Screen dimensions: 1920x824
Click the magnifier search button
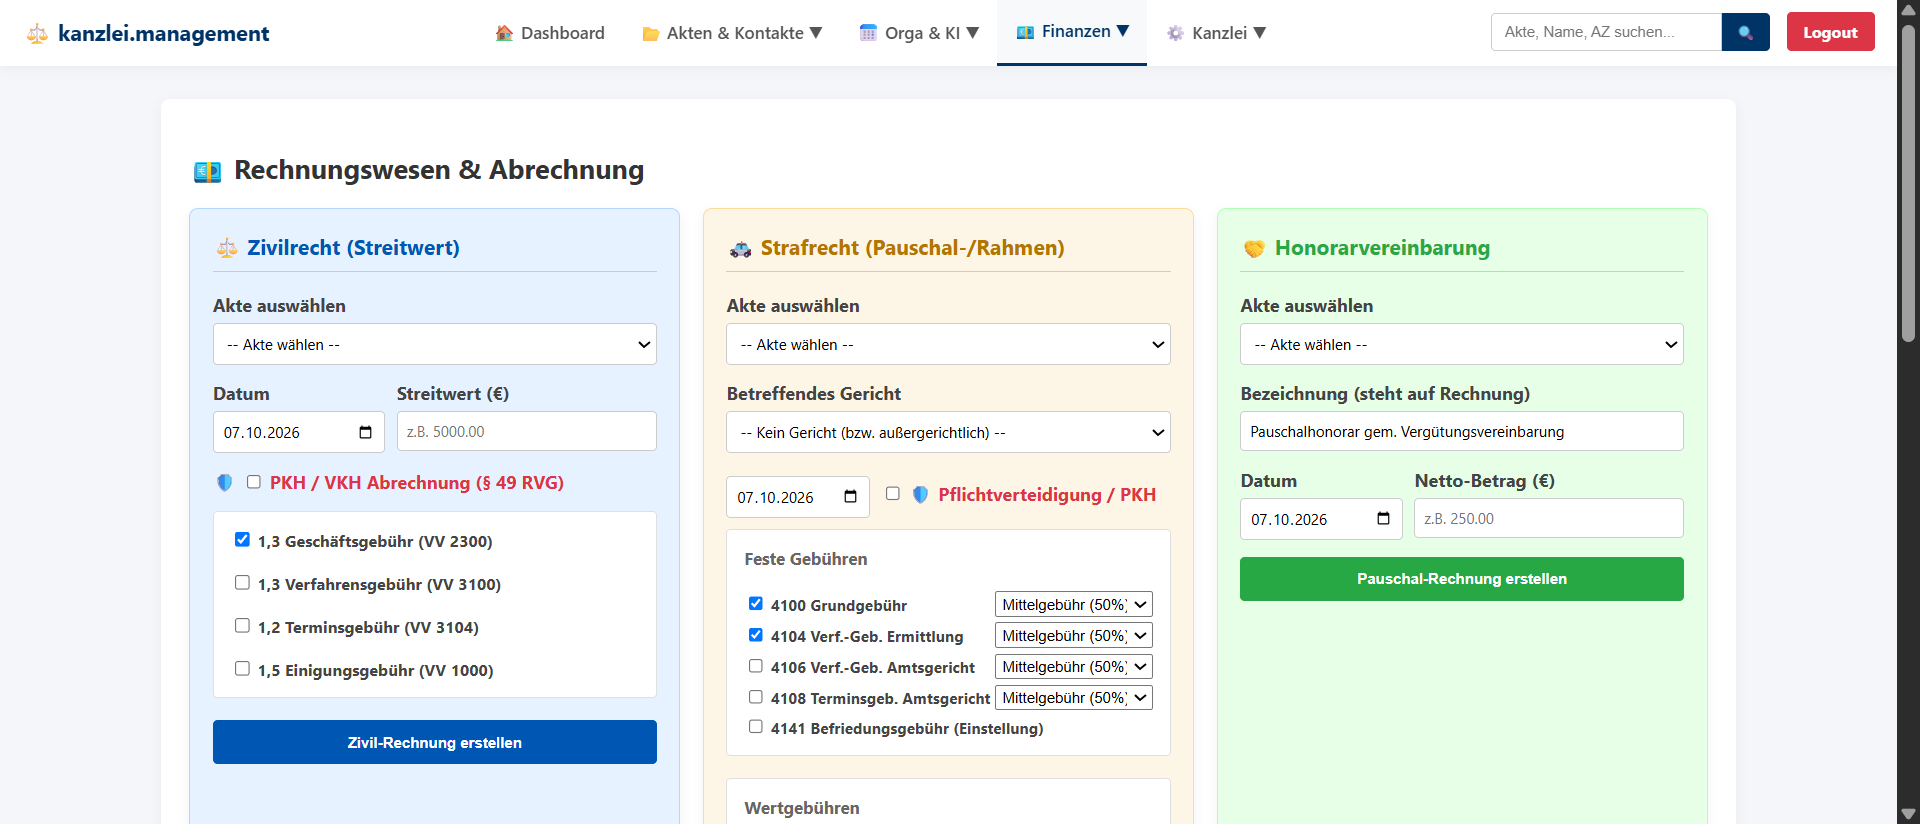pos(1746,32)
